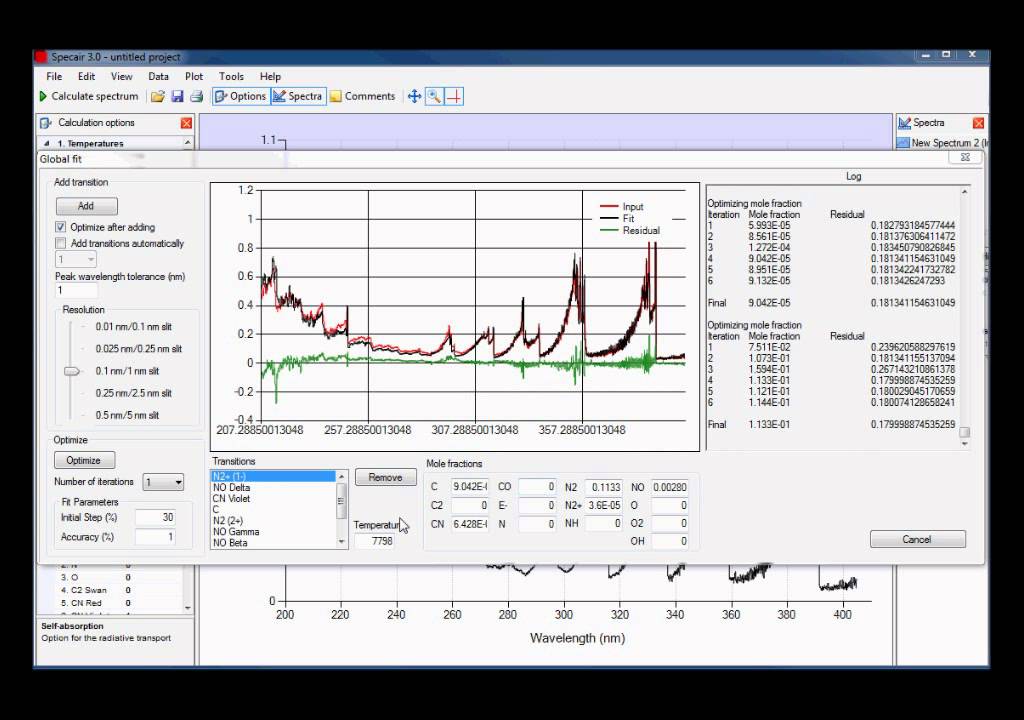Click the Add transition button
The width and height of the screenshot is (1024, 720).
coord(86,206)
